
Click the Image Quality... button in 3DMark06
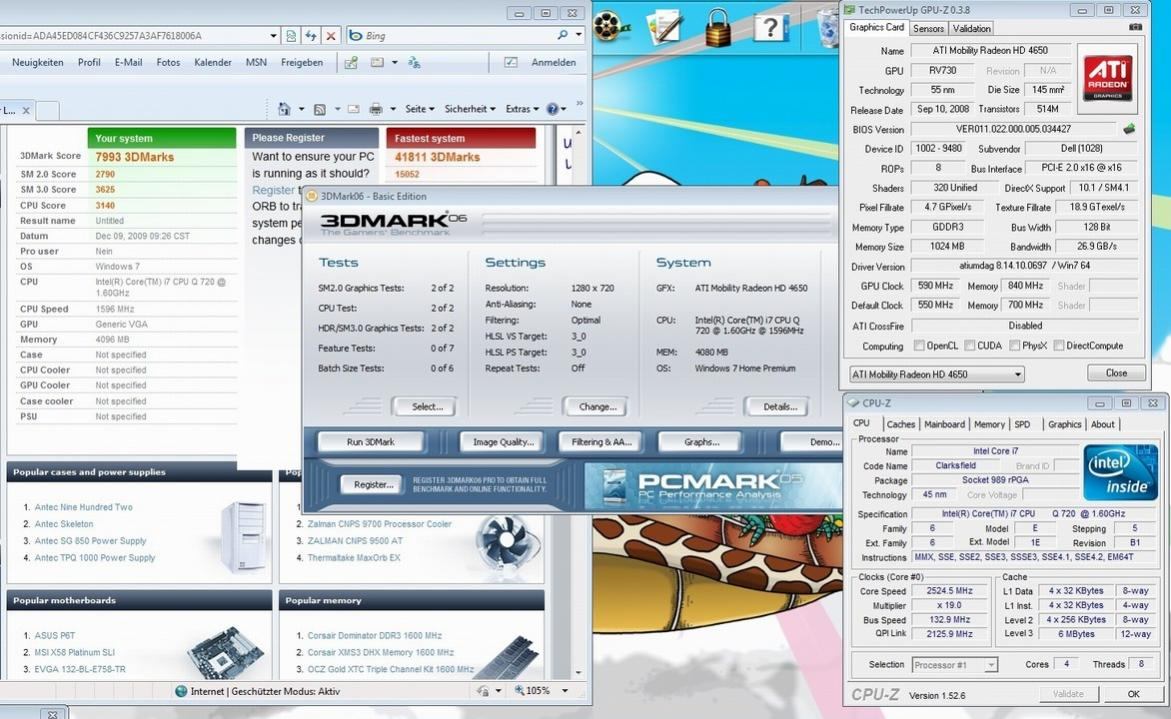[503, 442]
